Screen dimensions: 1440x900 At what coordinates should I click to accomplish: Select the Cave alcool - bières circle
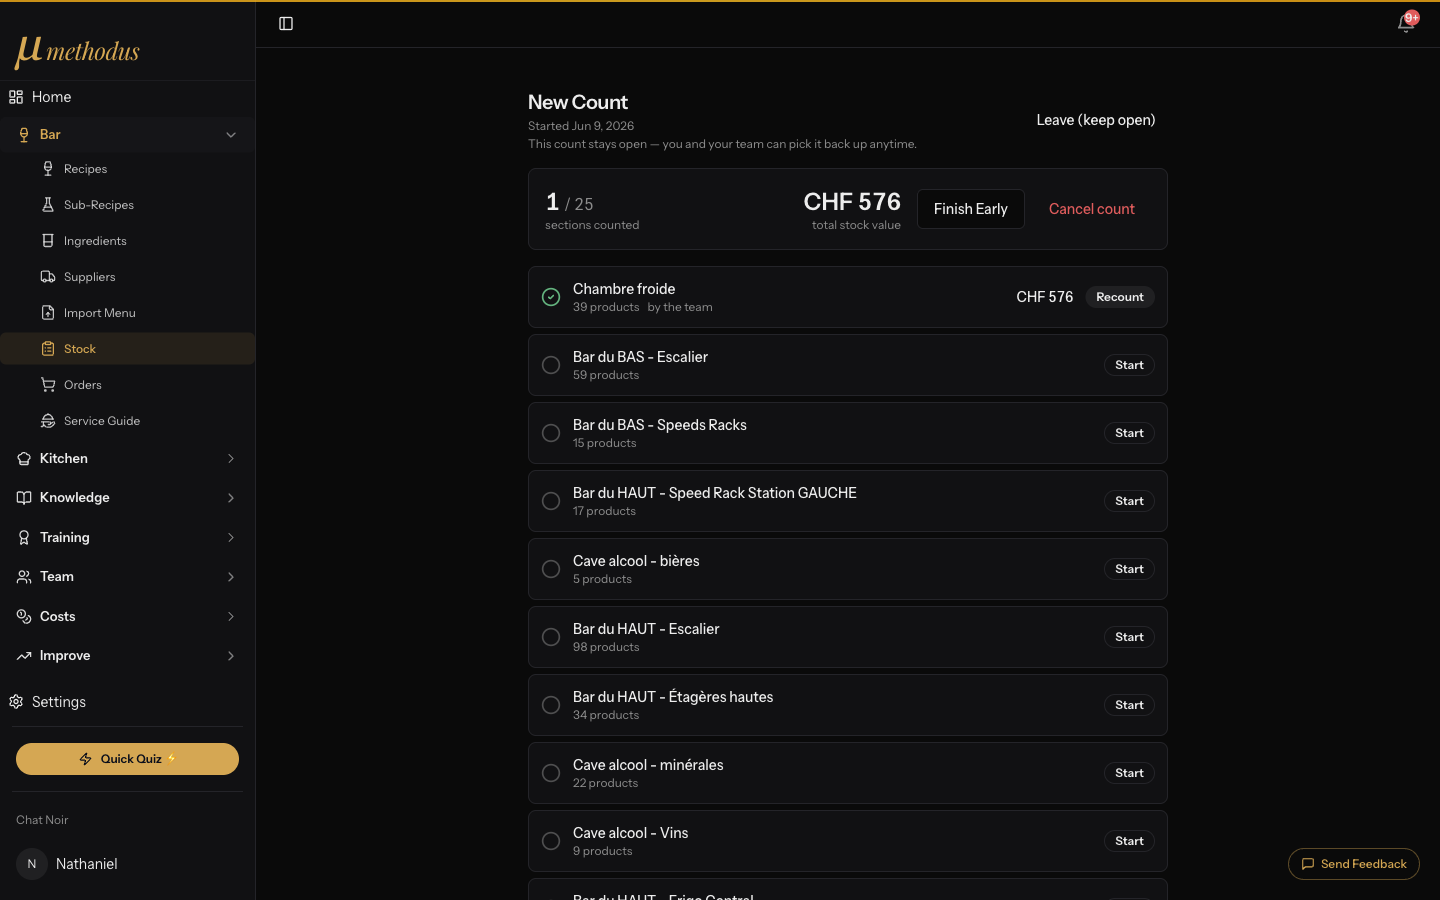[x=551, y=569]
